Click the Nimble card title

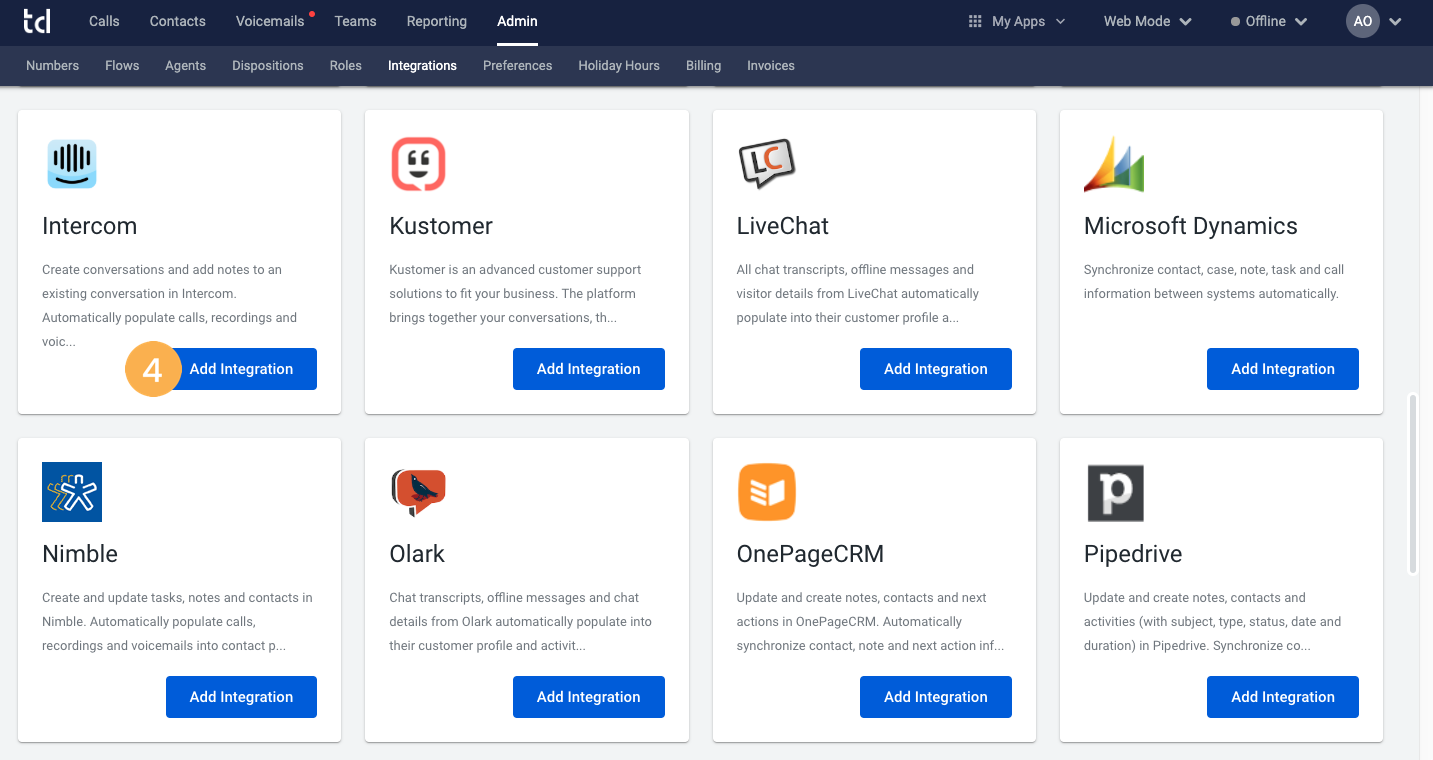pos(80,554)
